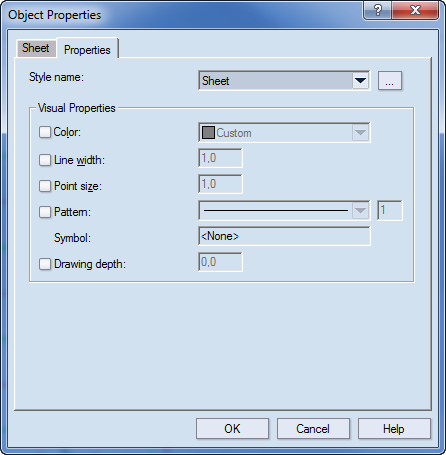This screenshot has width=446, height=455.
Task: Switch to the Sheet tab
Action: tap(36, 48)
